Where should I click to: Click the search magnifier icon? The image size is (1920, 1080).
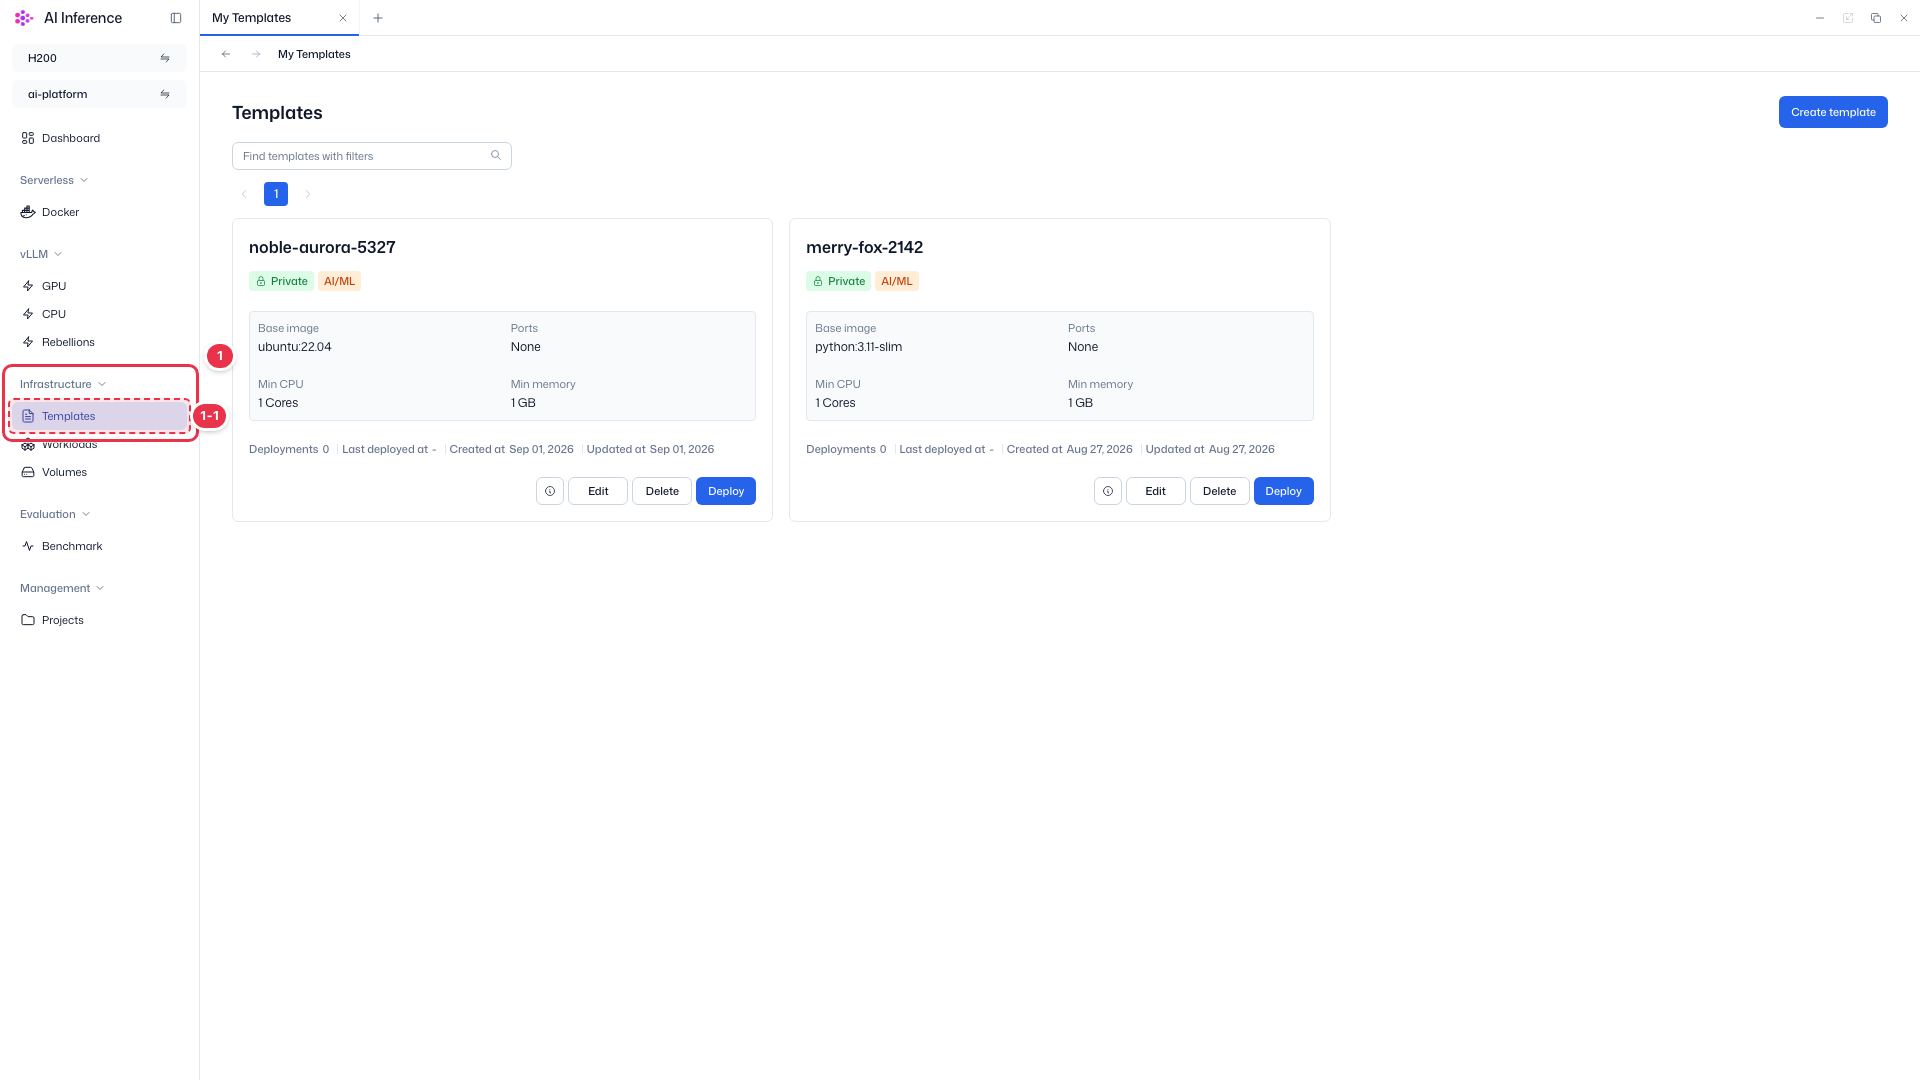496,155
